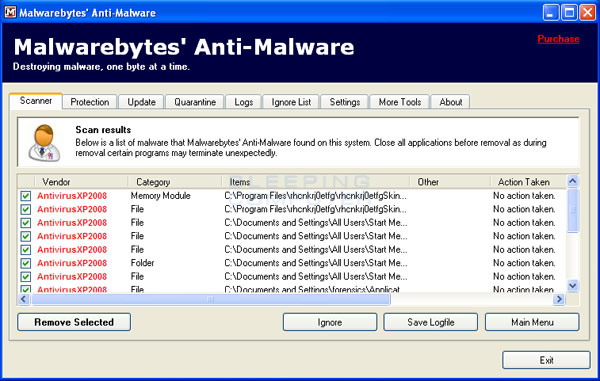Viewport: 600px width, 381px height.
Task: Save the scan with Save Logfile
Action: pos(430,322)
